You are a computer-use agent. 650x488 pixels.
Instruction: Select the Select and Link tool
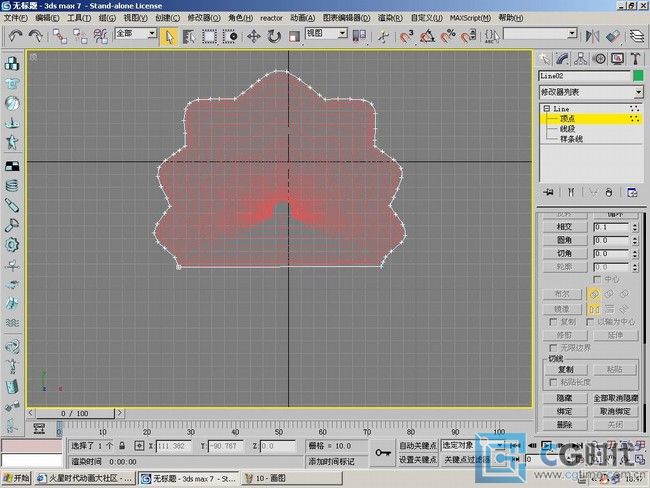[60, 36]
